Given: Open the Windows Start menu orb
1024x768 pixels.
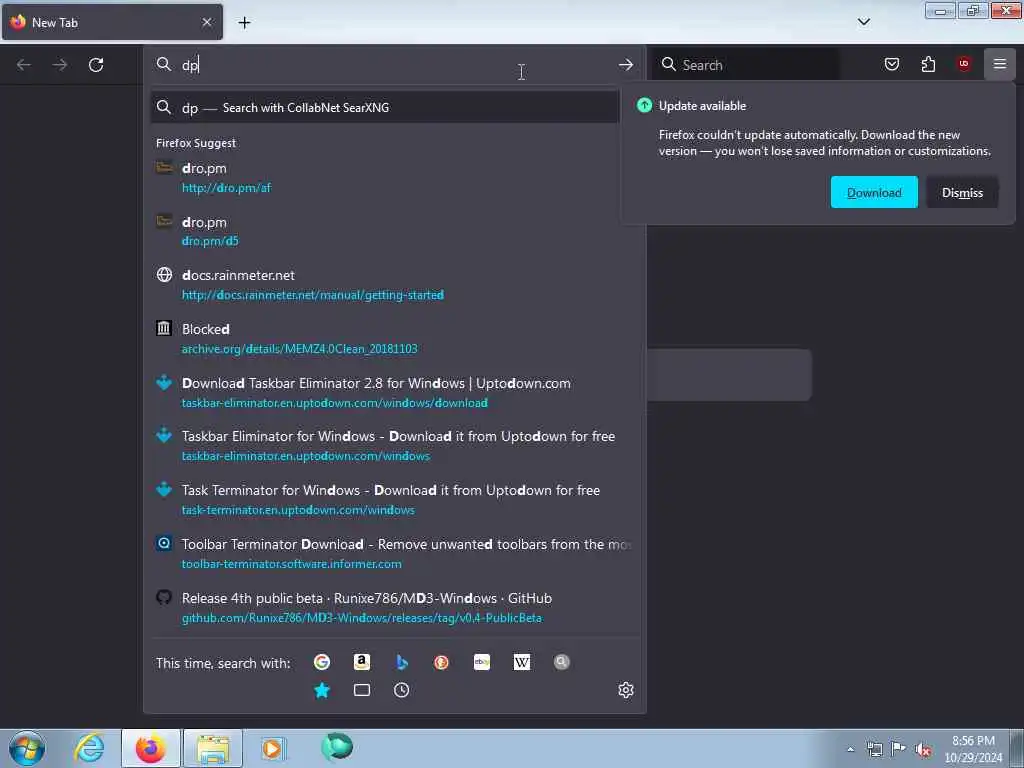Looking at the screenshot, I should pyautogui.click(x=27, y=748).
